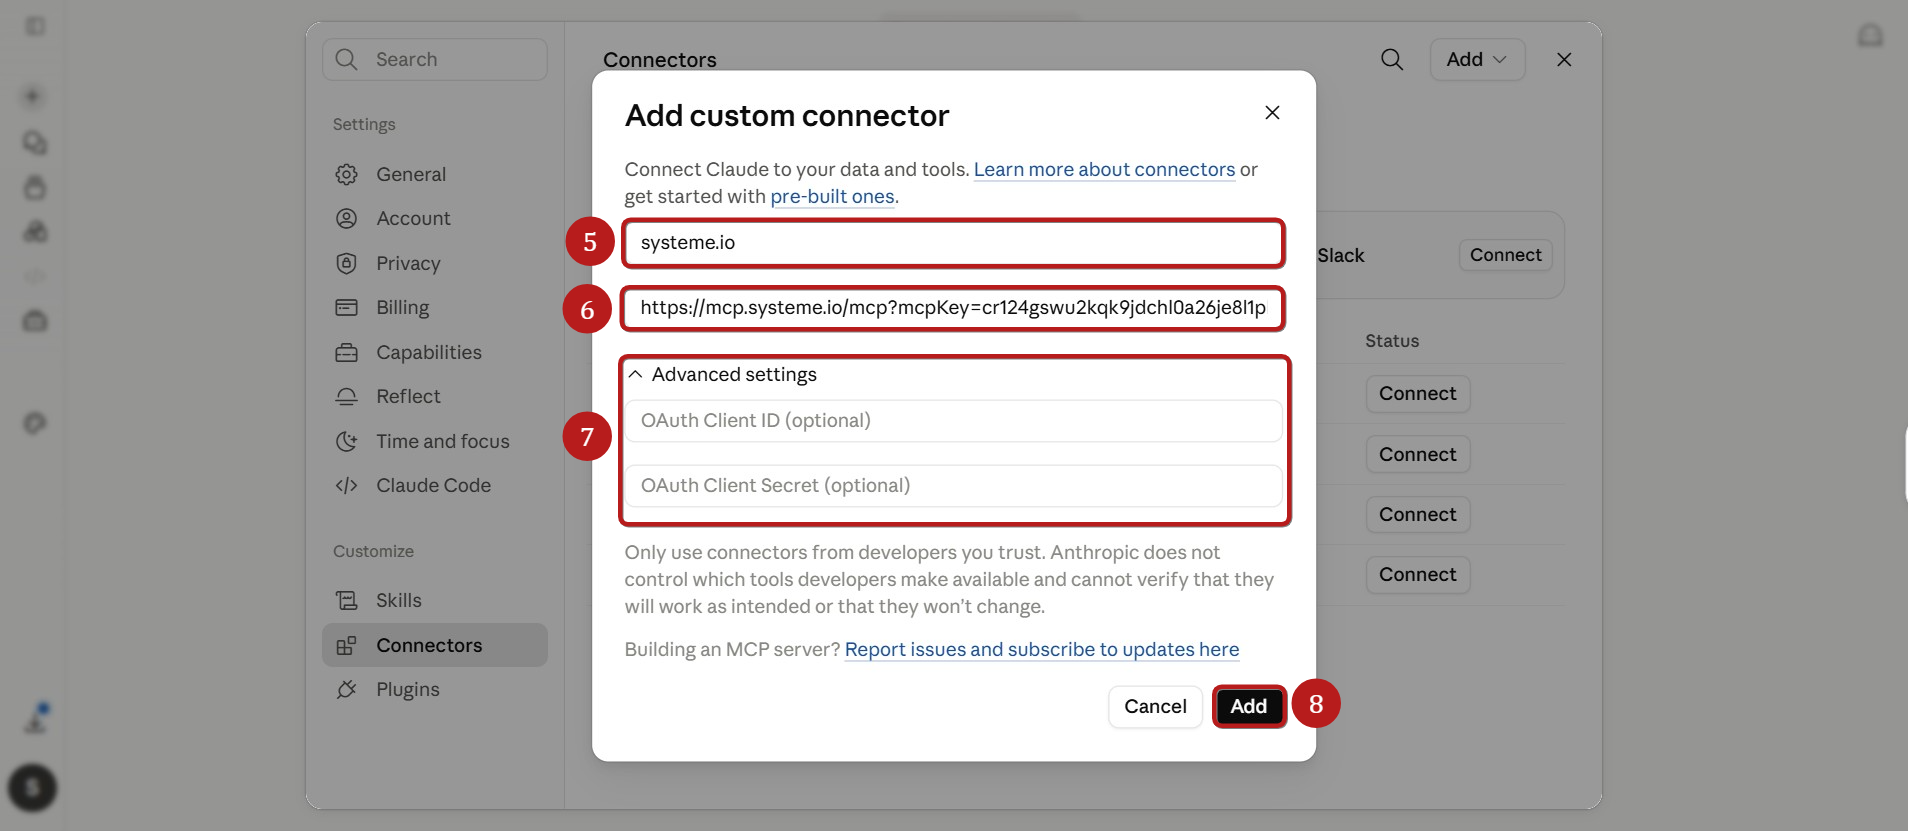Open Learn more about connectors link
Screen dimensions: 1908x831
[x=1104, y=169]
